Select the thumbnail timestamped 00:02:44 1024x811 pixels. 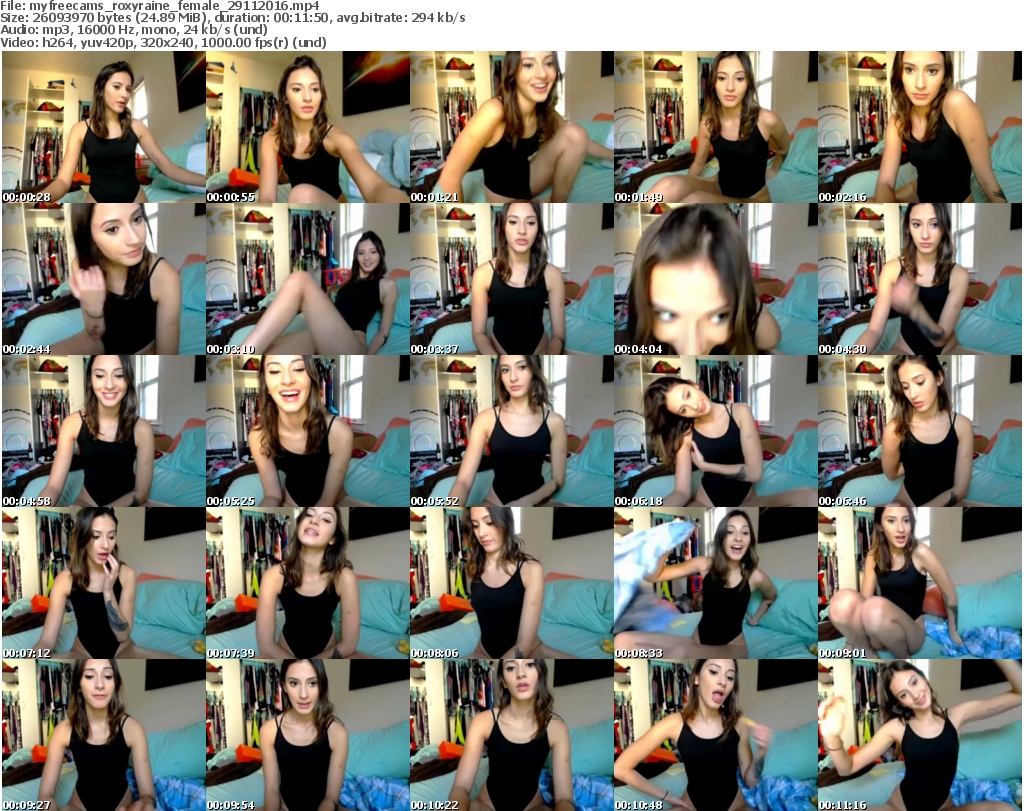pyautogui.click(x=103, y=279)
